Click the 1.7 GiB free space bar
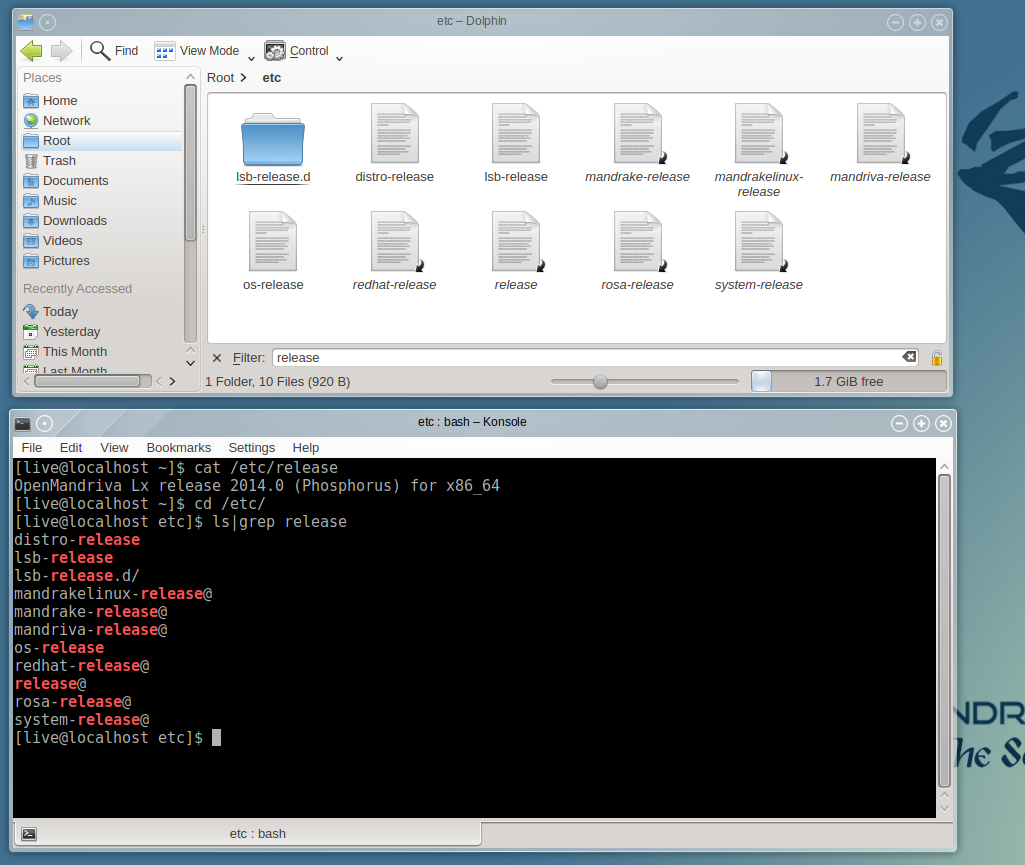The width and height of the screenshot is (1025, 865). pyautogui.click(x=849, y=381)
